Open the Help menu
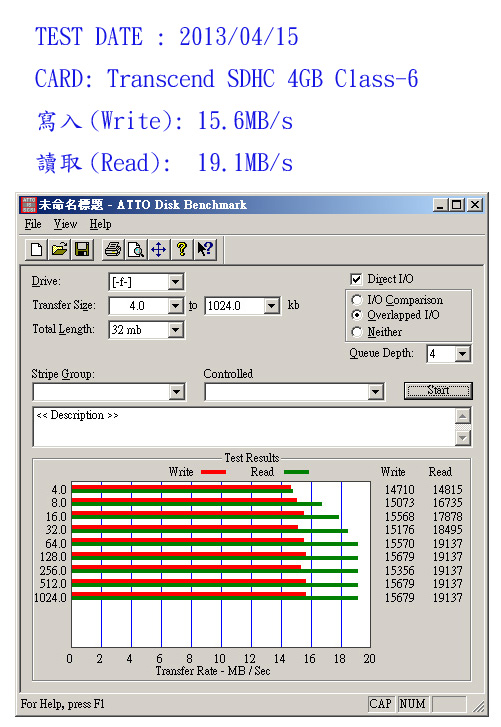This screenshot has width=501, height=727. tap(101, 224)
